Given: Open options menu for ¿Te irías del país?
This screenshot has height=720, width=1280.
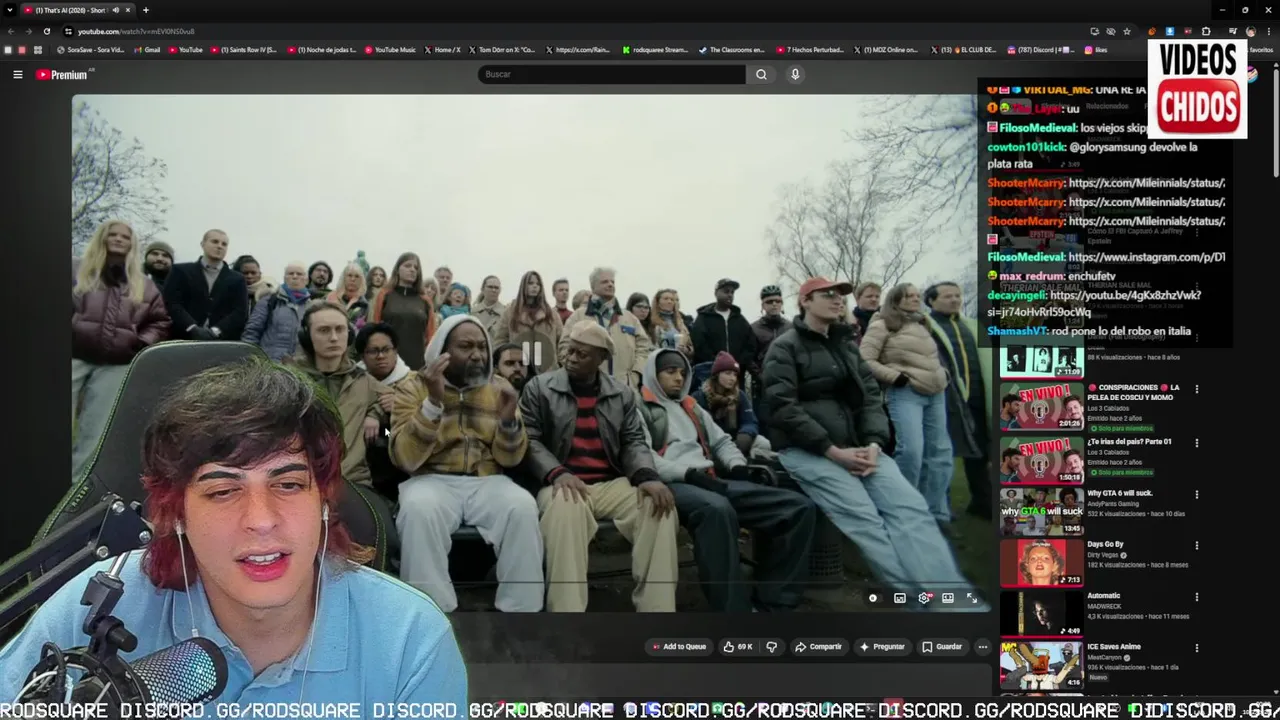Looking at the screenshot, I should (x=1197, y=443).
